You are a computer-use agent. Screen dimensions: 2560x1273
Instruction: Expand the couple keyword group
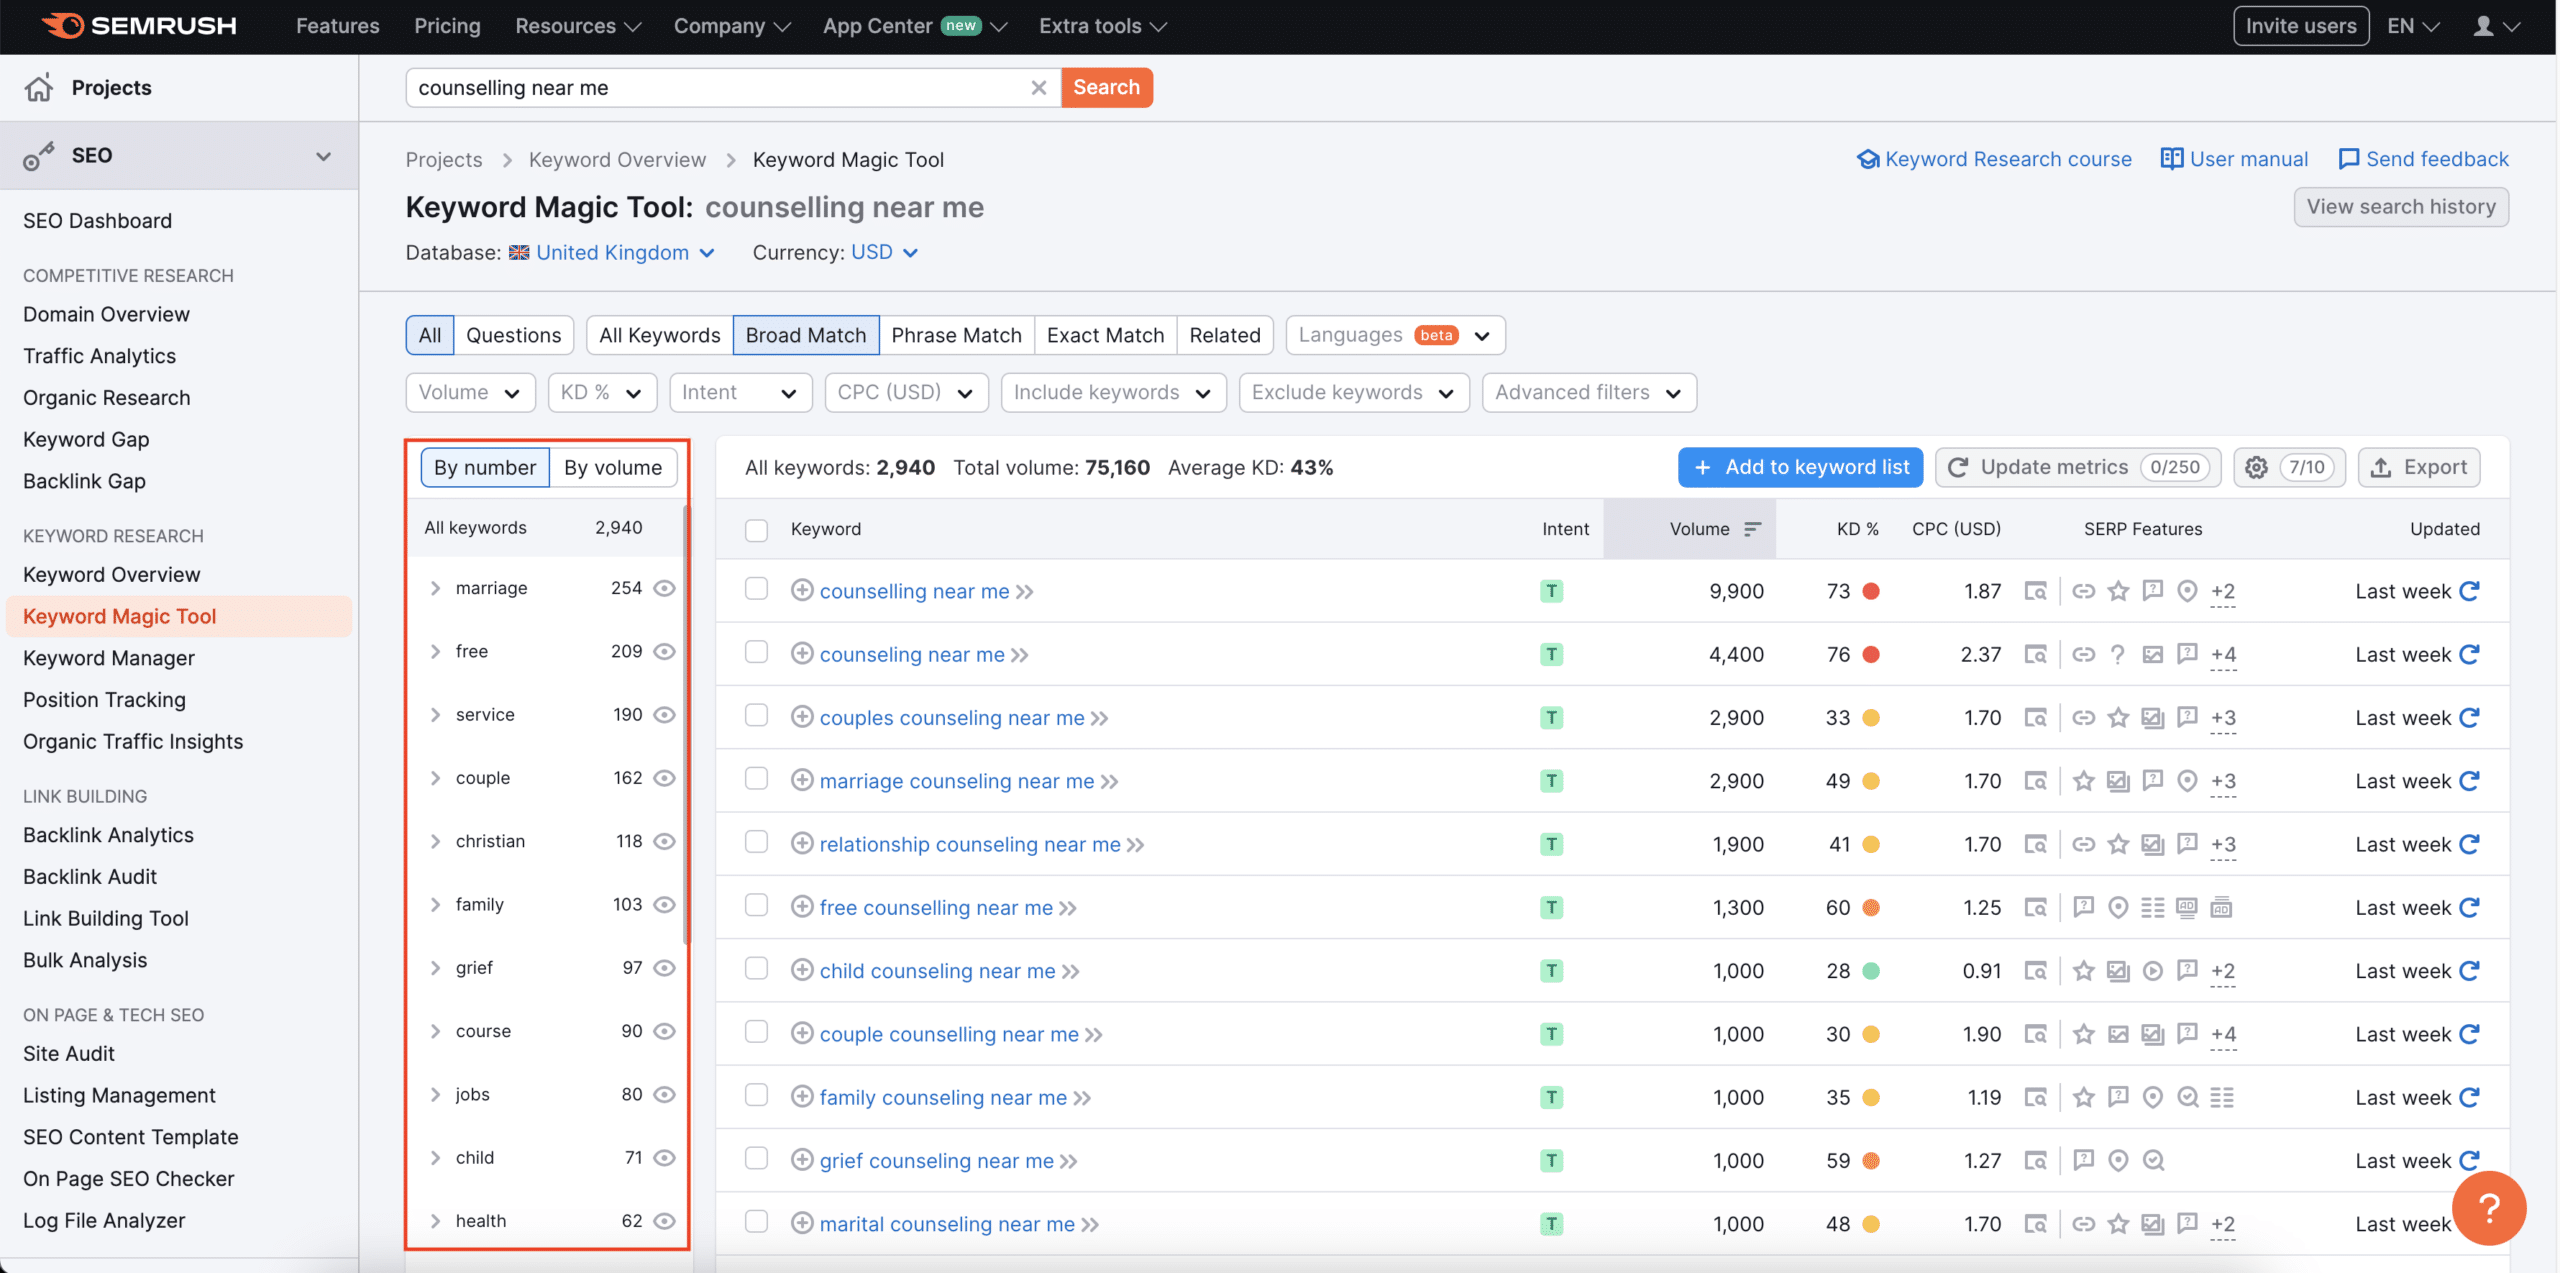435,778
